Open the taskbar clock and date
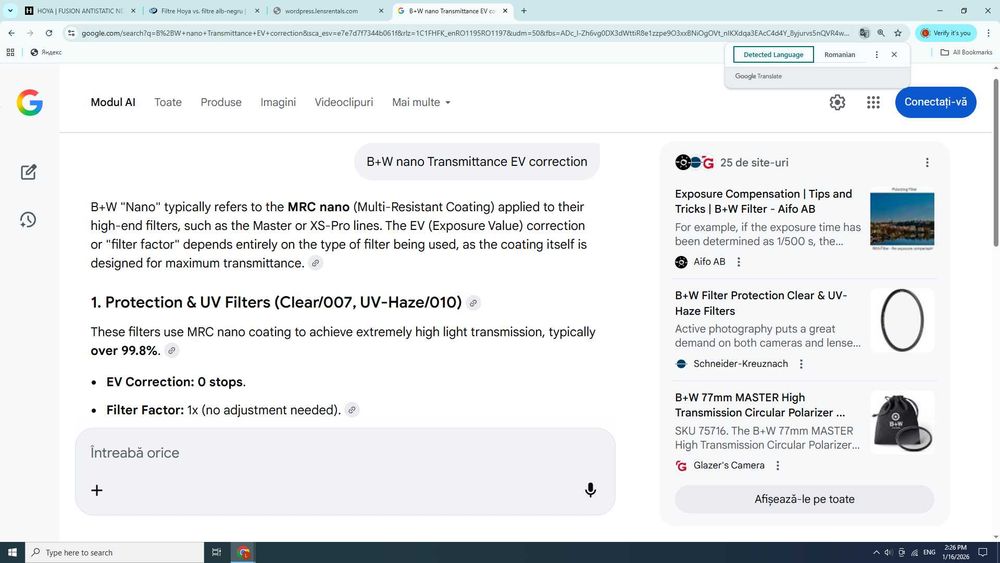Image resolution: width=1000 pixels, height=563 pixels. coord(955,552)
